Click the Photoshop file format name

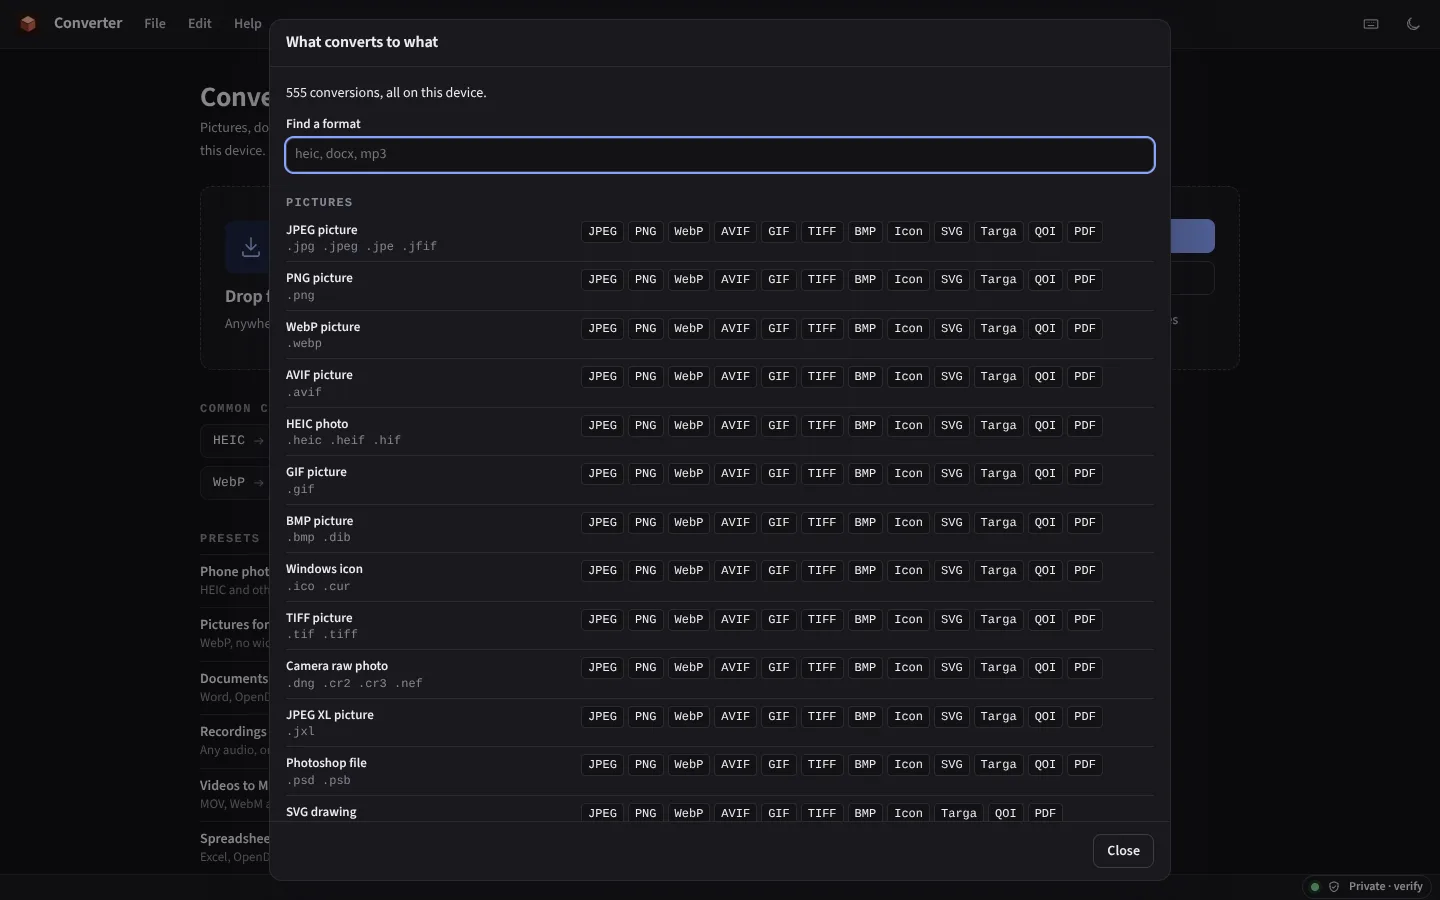click(x=326, y=763)
